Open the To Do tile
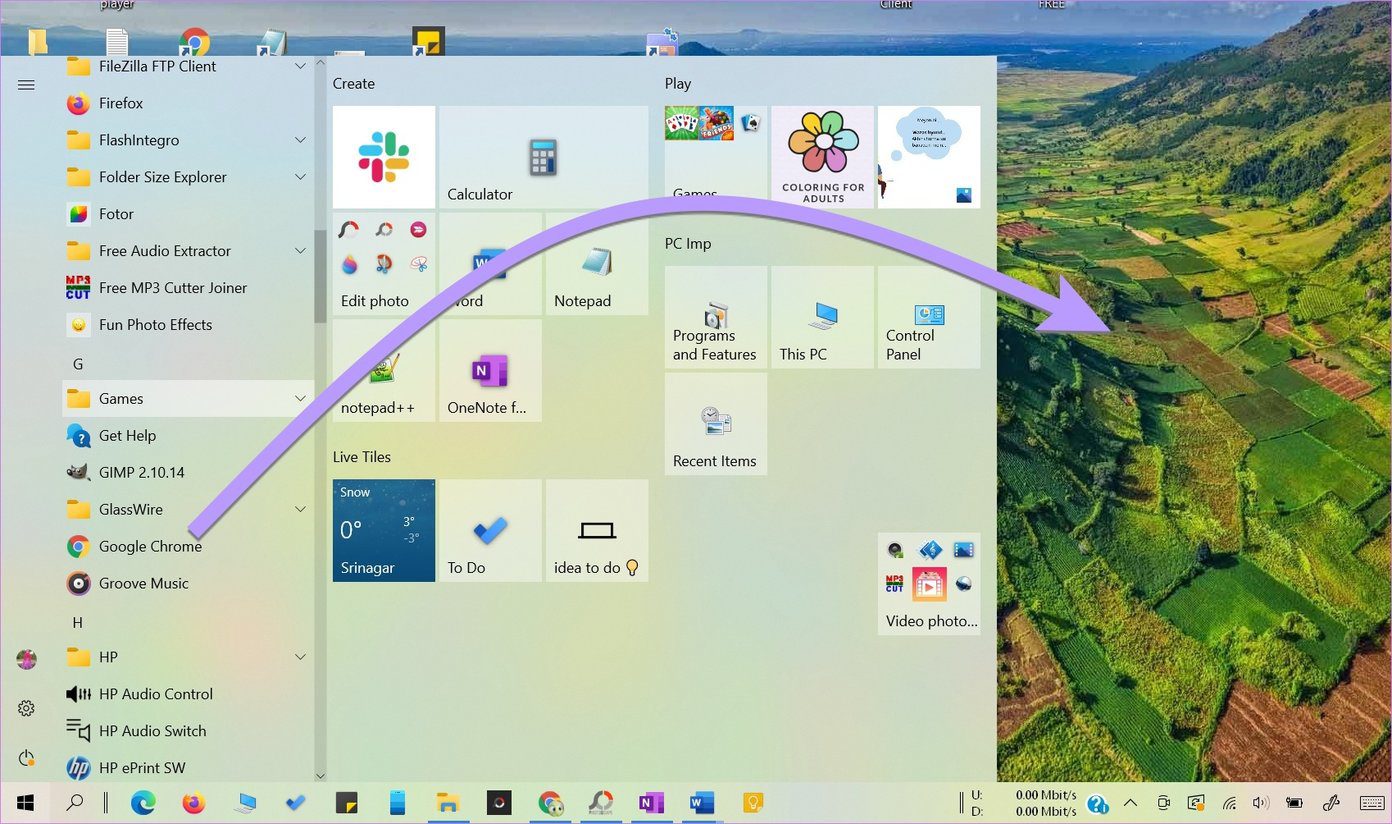The height and width of the screenshot is (824, 1392). [x=491, y=530]
